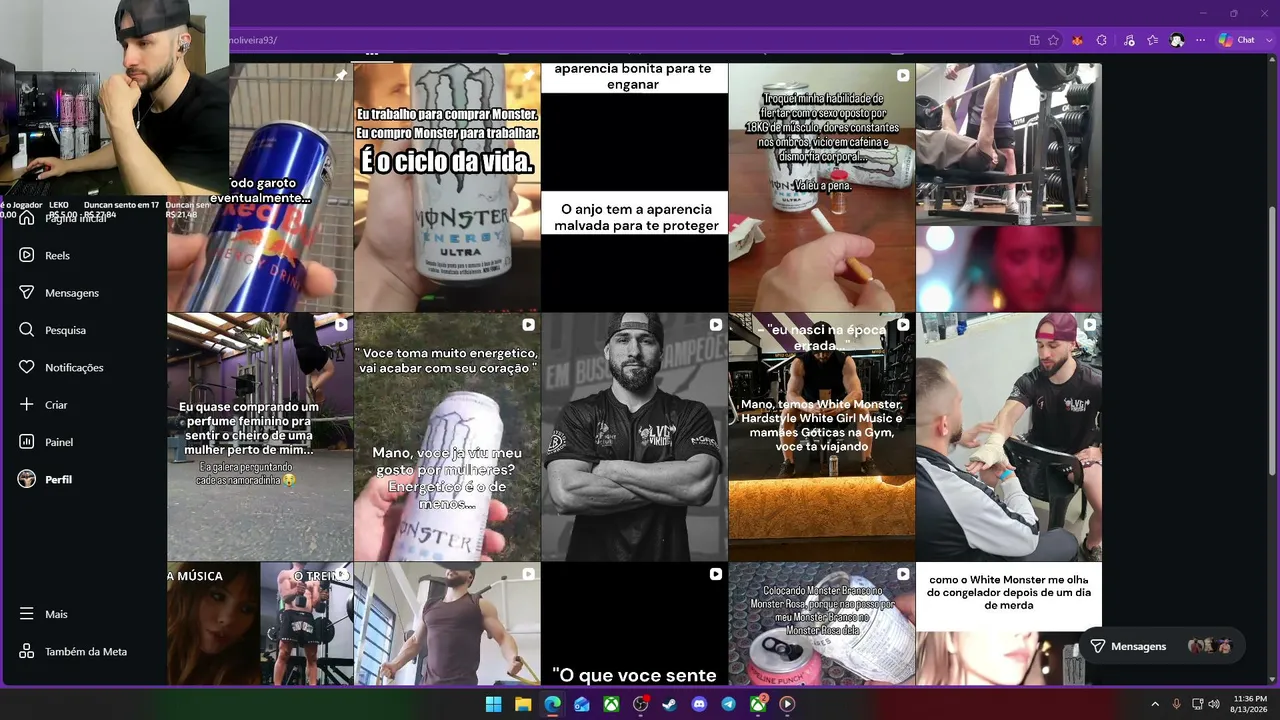Open Telegram from the taskbar
This screenshot has width=1280, height=720.
tap(729, 704)
